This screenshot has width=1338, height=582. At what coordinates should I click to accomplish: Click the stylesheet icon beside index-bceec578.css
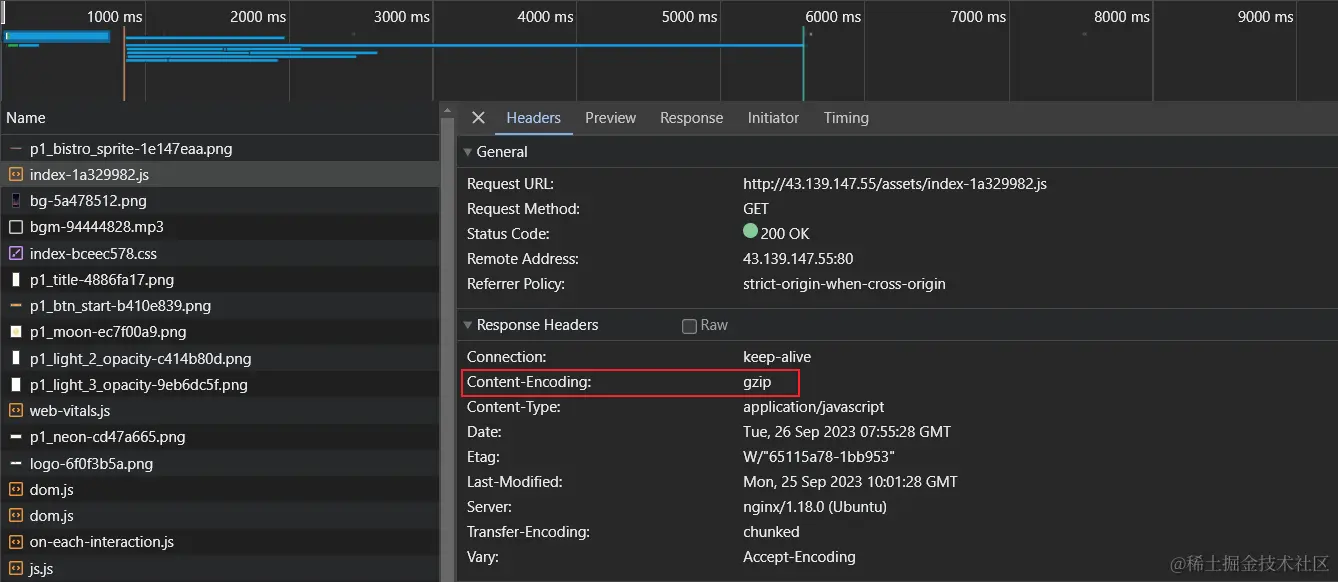(x=15, y=254)
